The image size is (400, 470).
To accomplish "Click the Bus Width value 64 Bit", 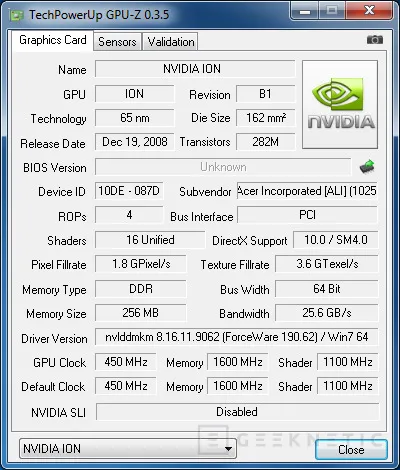I will (x=327, y=289).
